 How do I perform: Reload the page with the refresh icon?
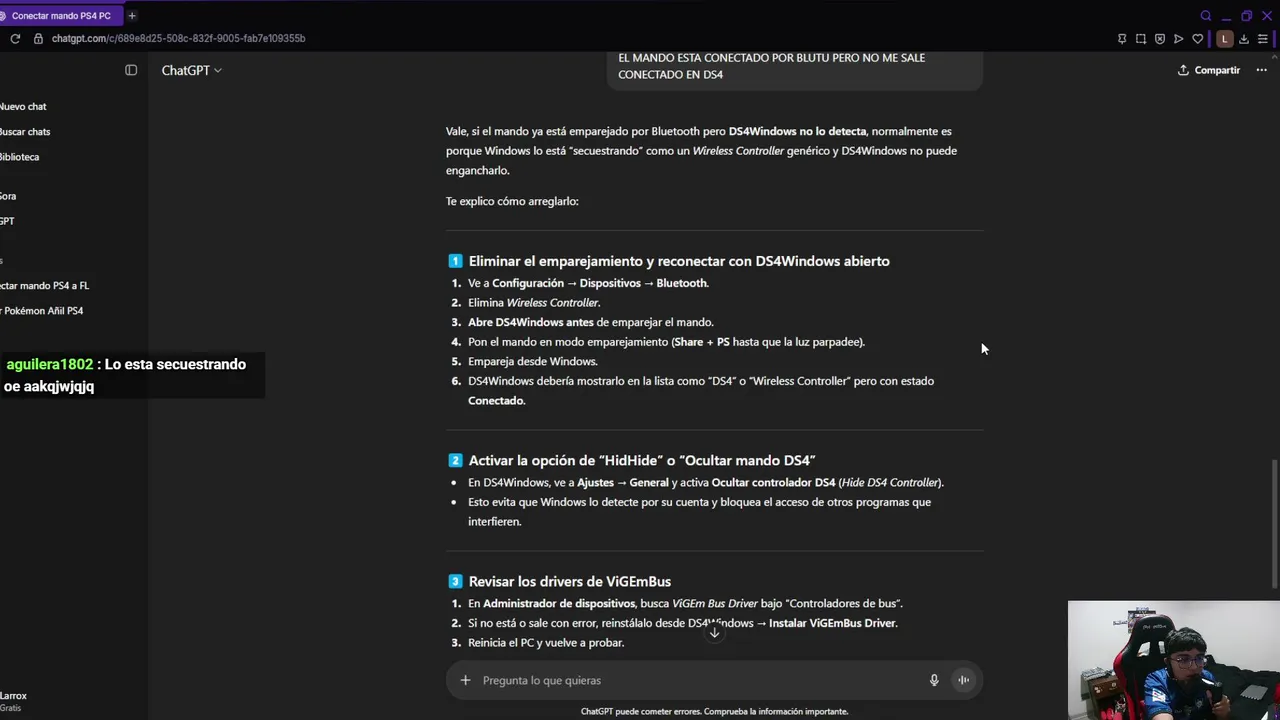[15, 38]
